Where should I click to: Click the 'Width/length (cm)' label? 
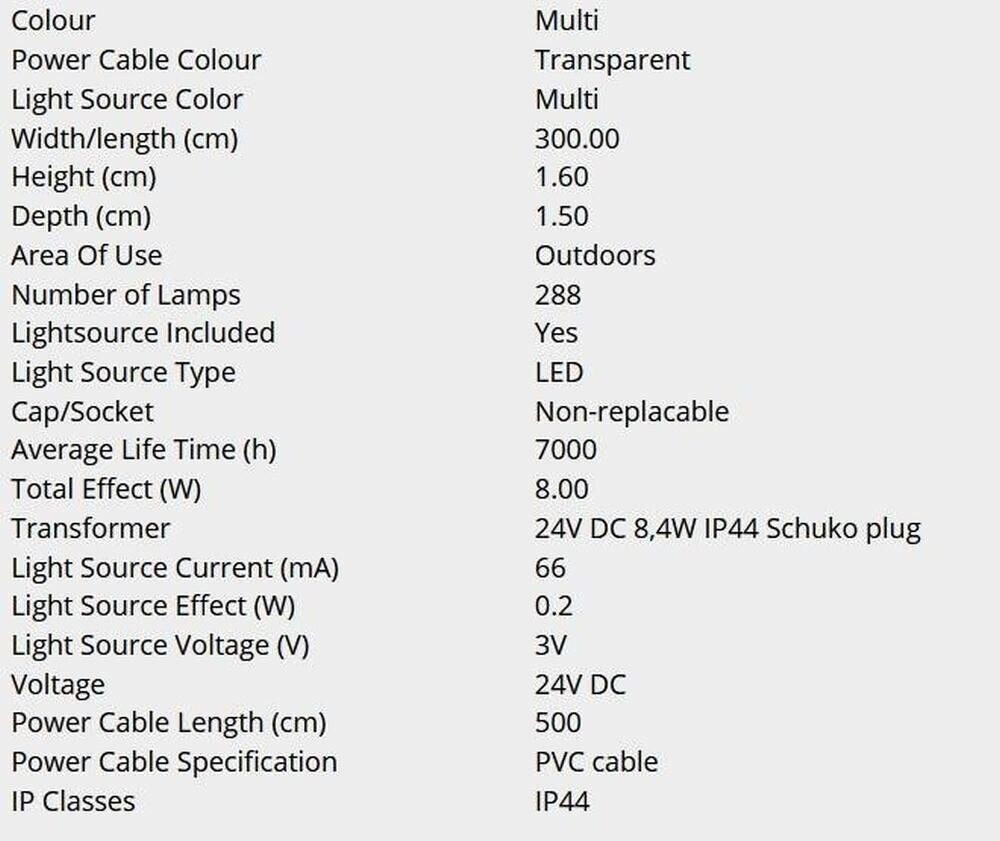[124, 138]
